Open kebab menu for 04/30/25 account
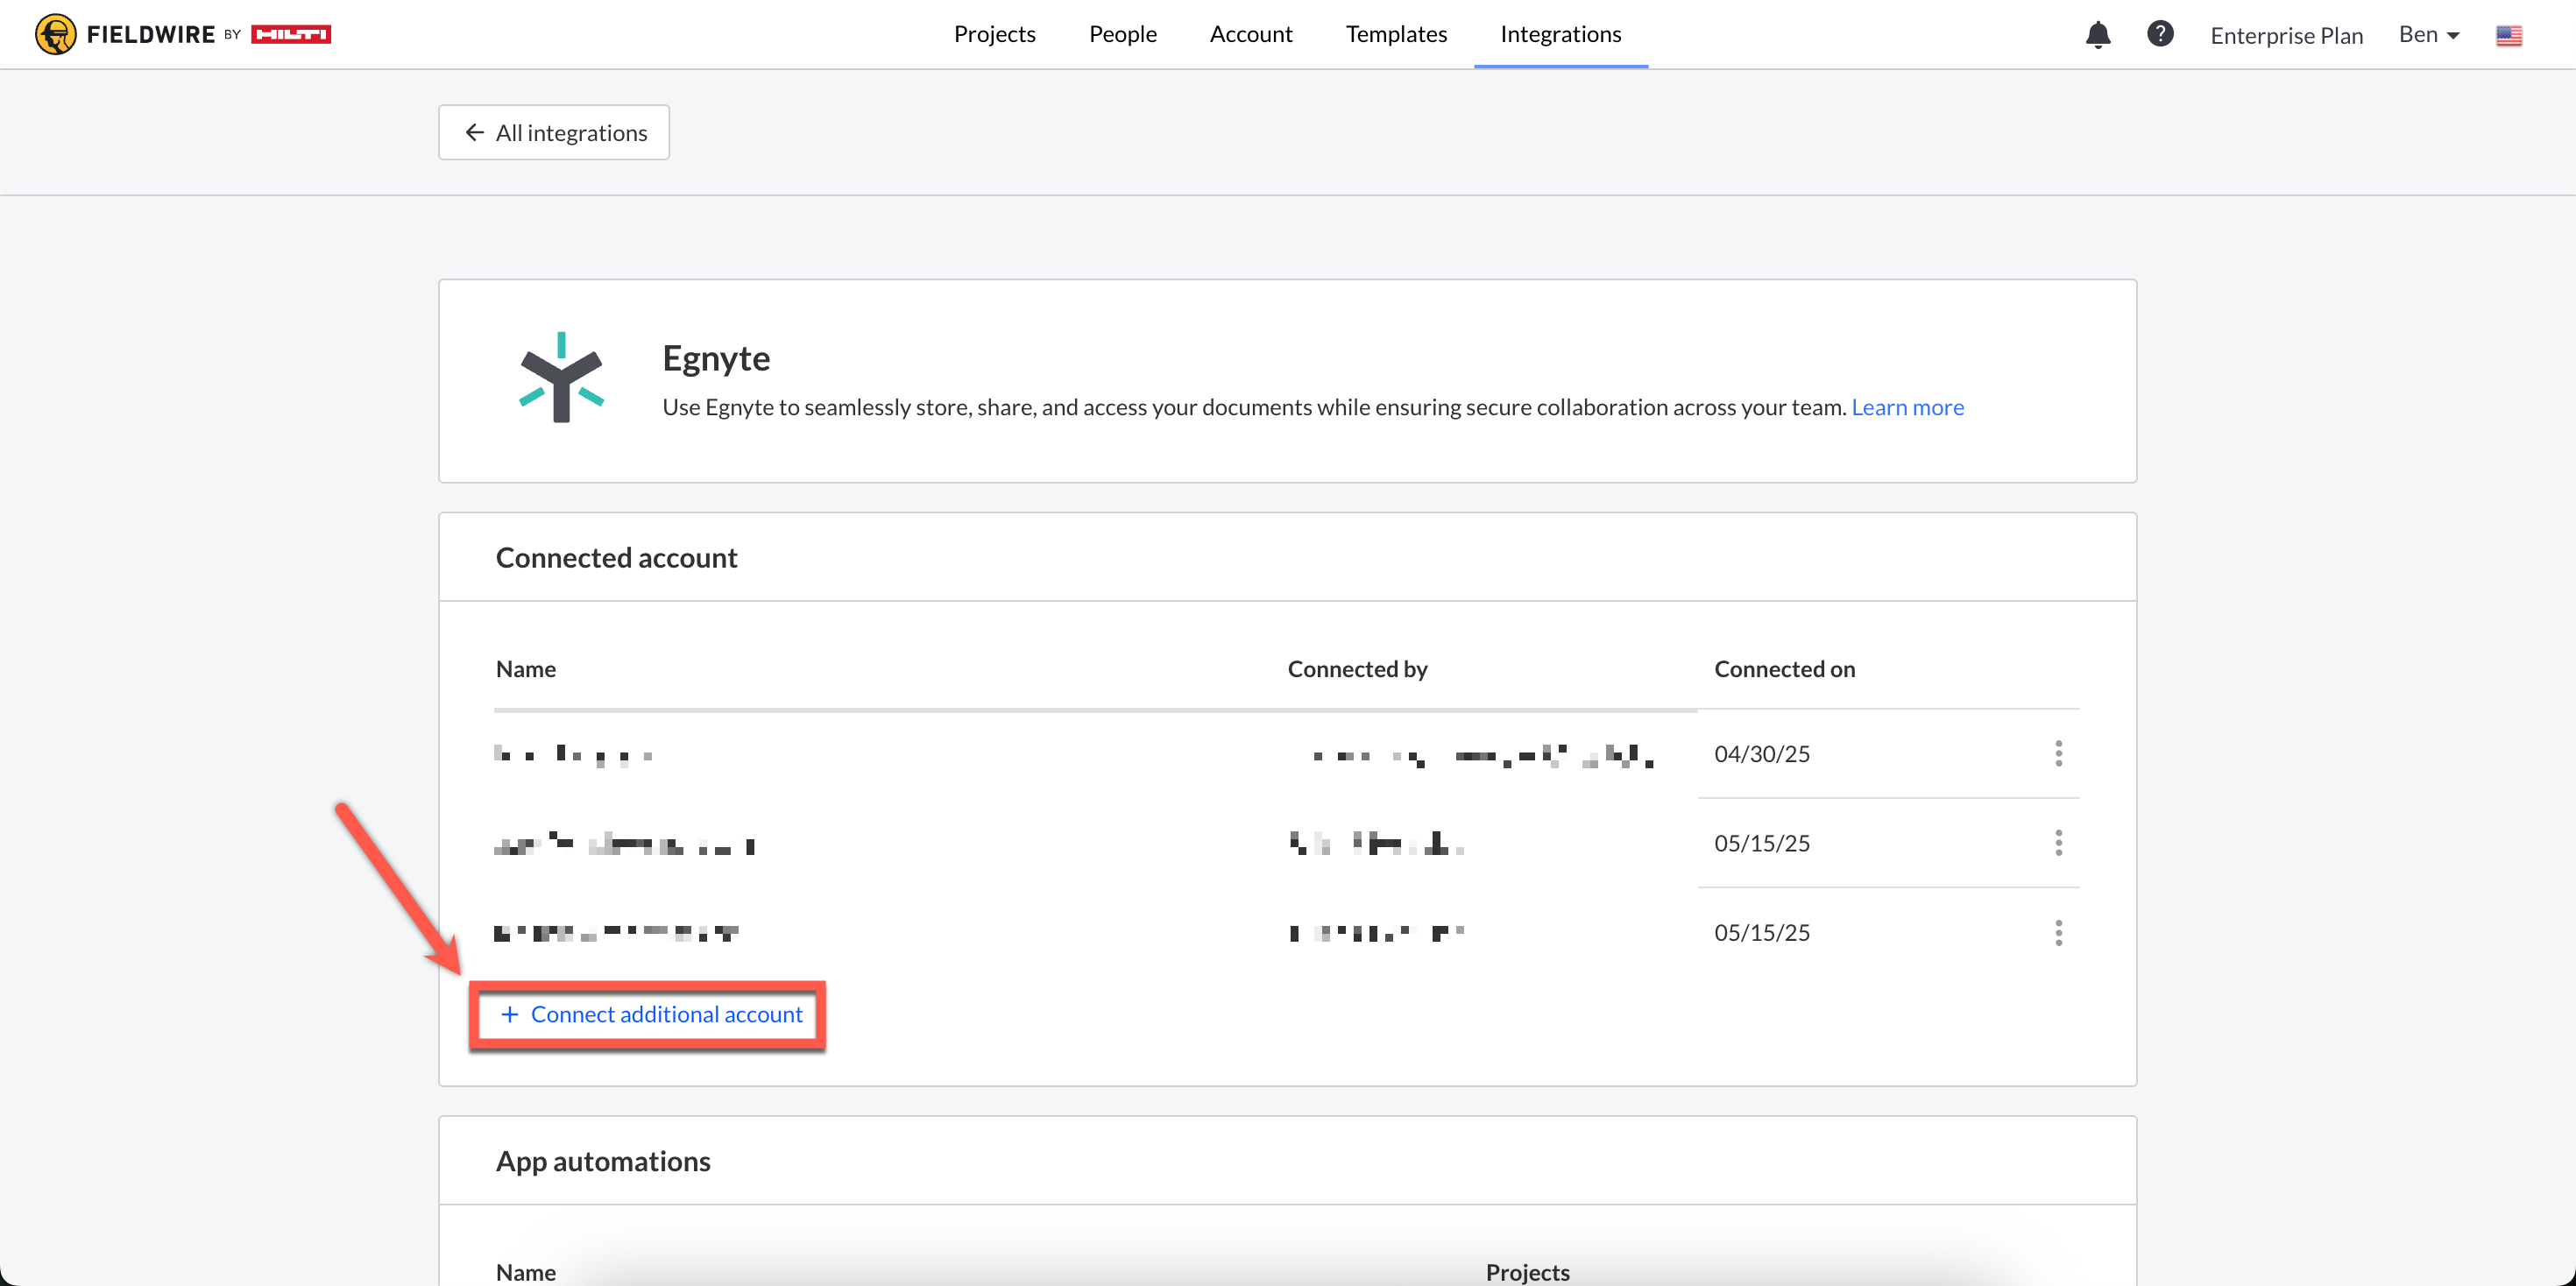The width and height of the screenshot is (2576, 1286). 2058,753
